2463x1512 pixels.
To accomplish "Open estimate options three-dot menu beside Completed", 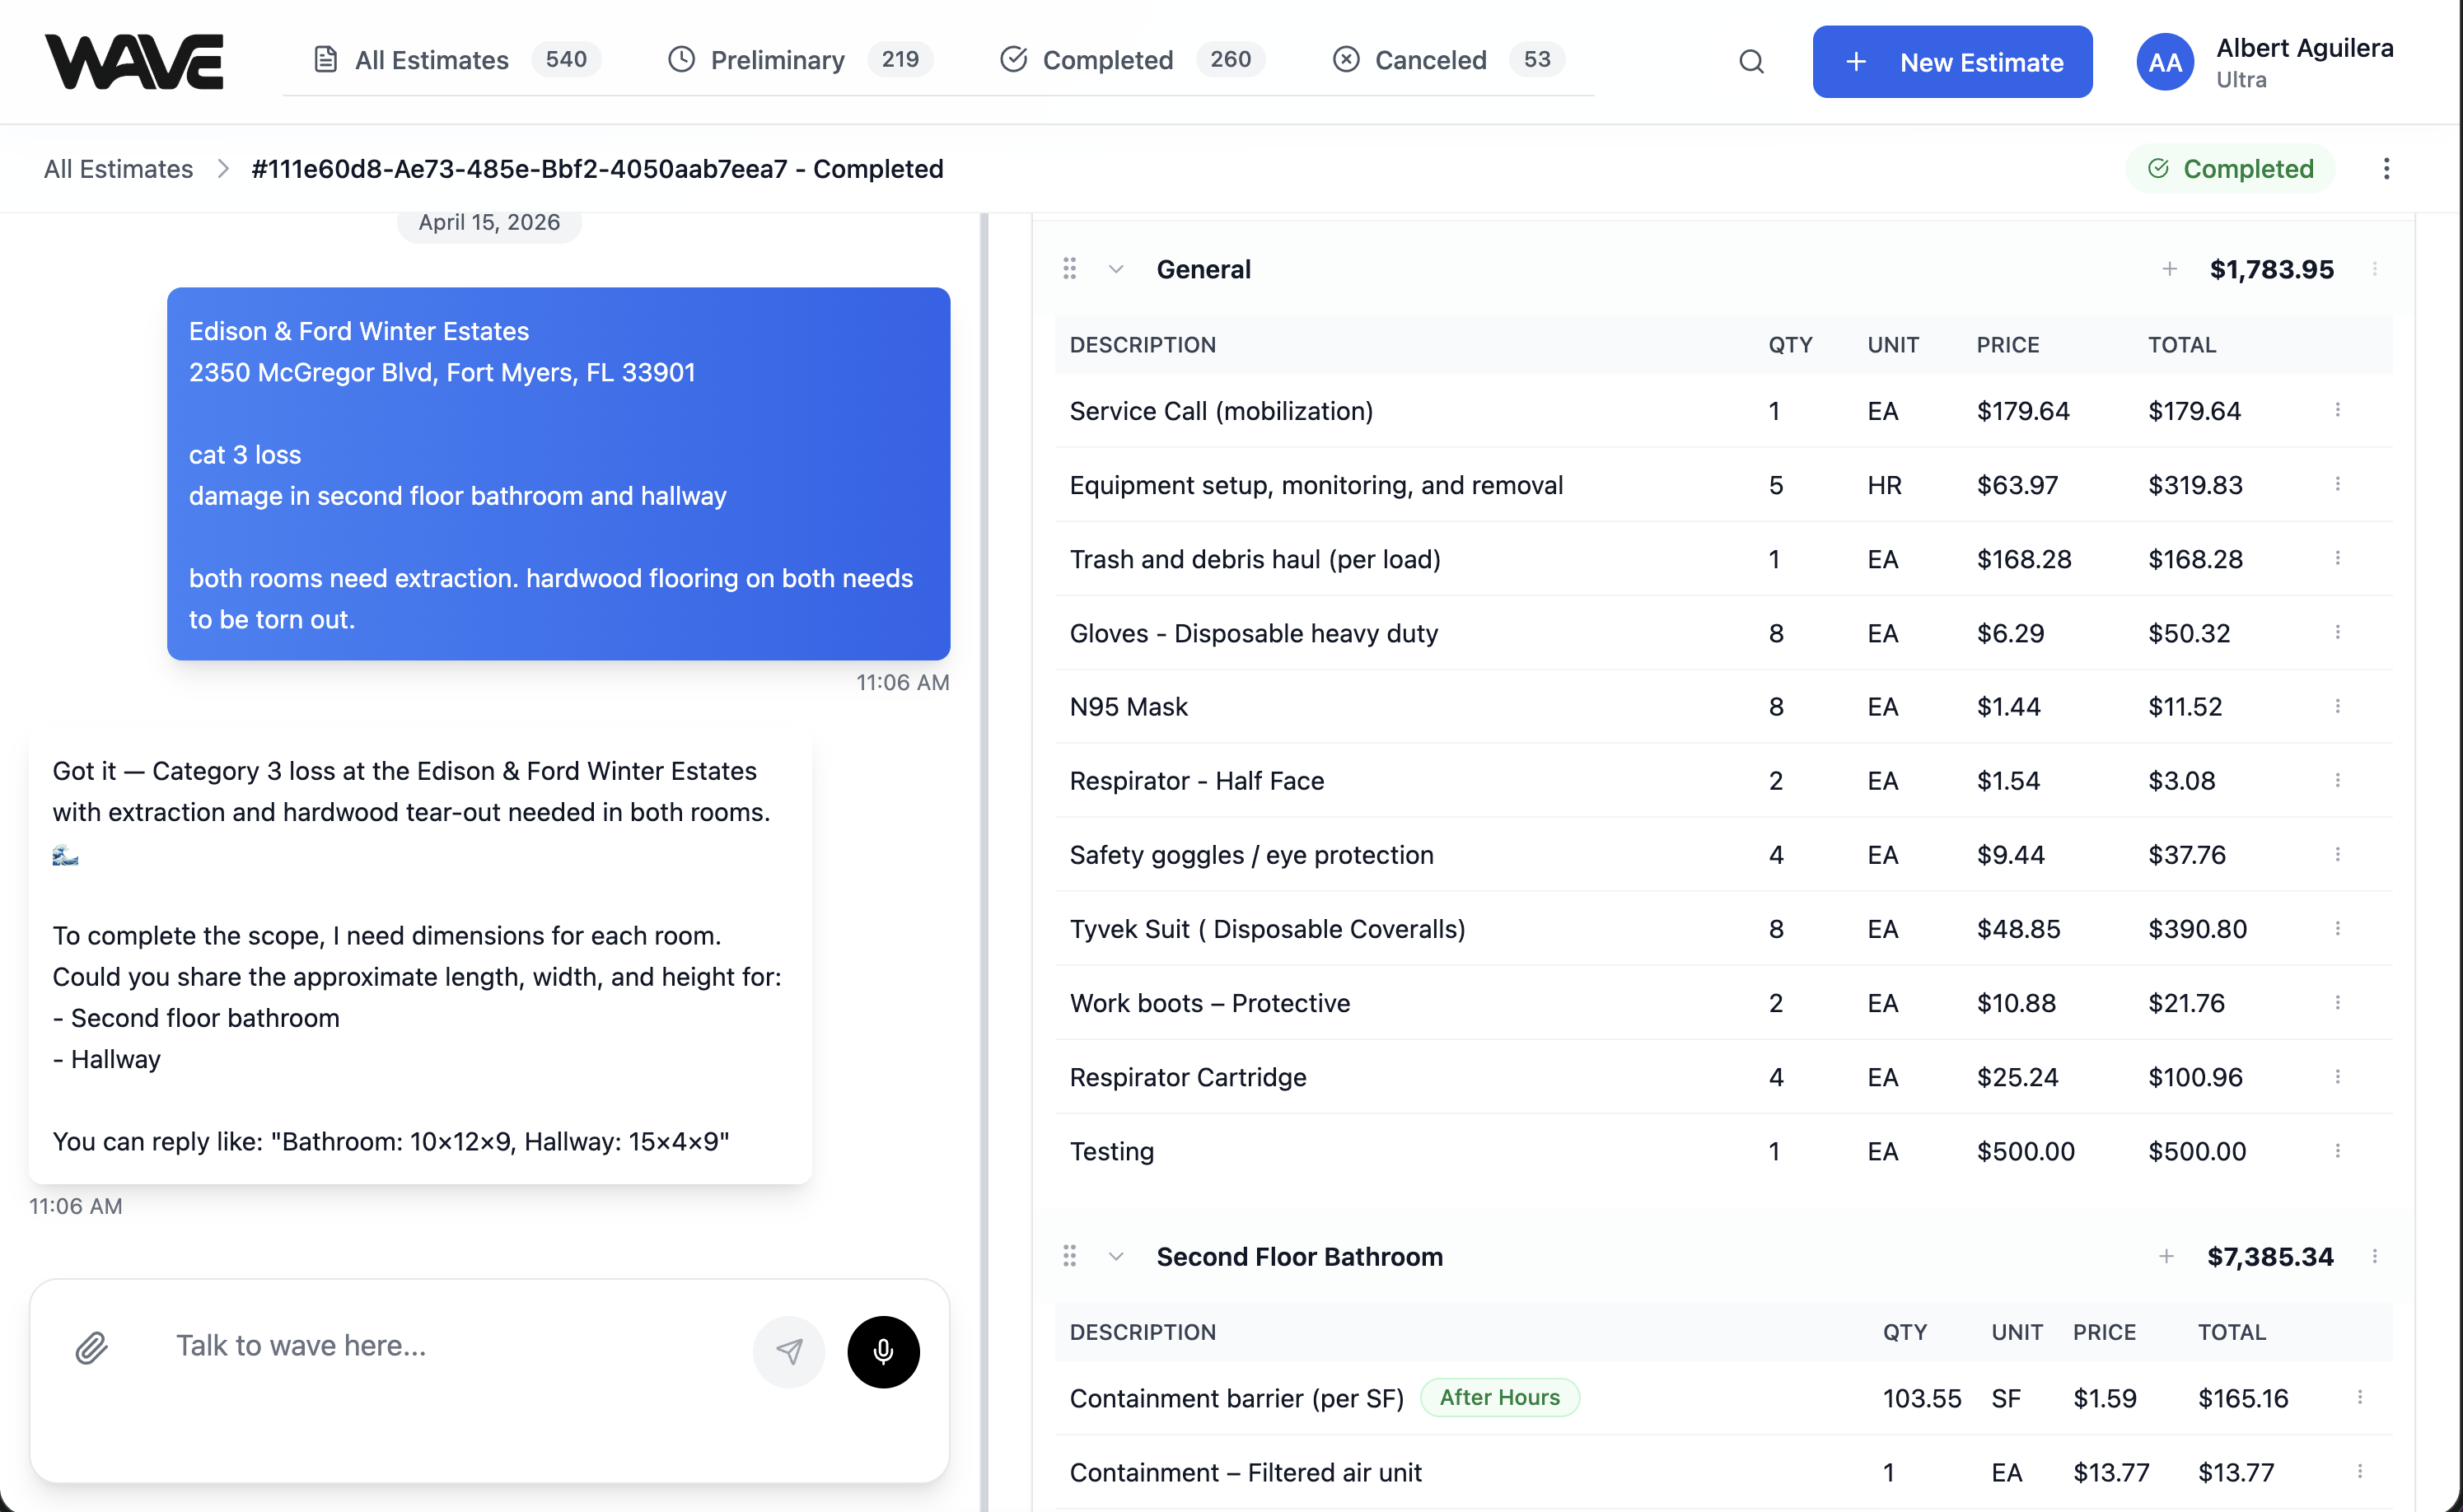I will (2386, 168).
